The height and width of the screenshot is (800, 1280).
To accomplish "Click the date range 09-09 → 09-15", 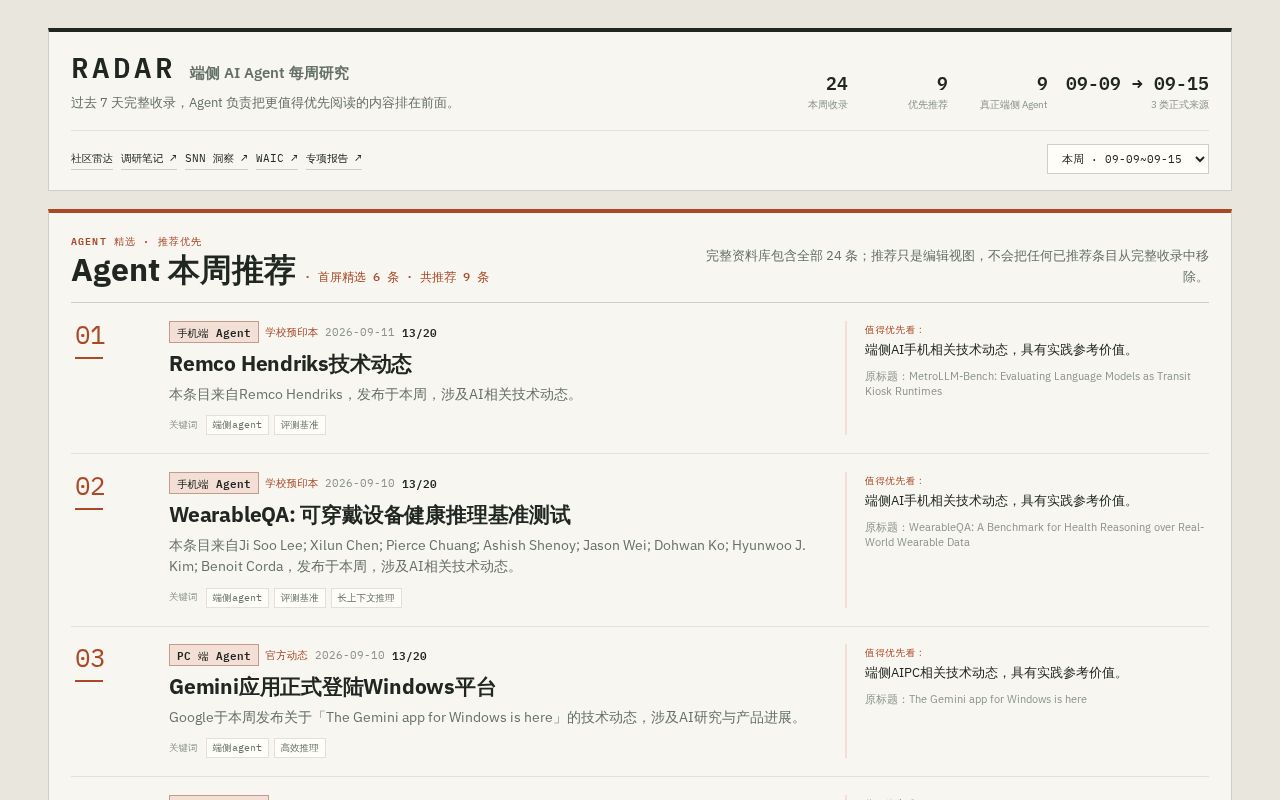I will click(x=1137, y=83).
